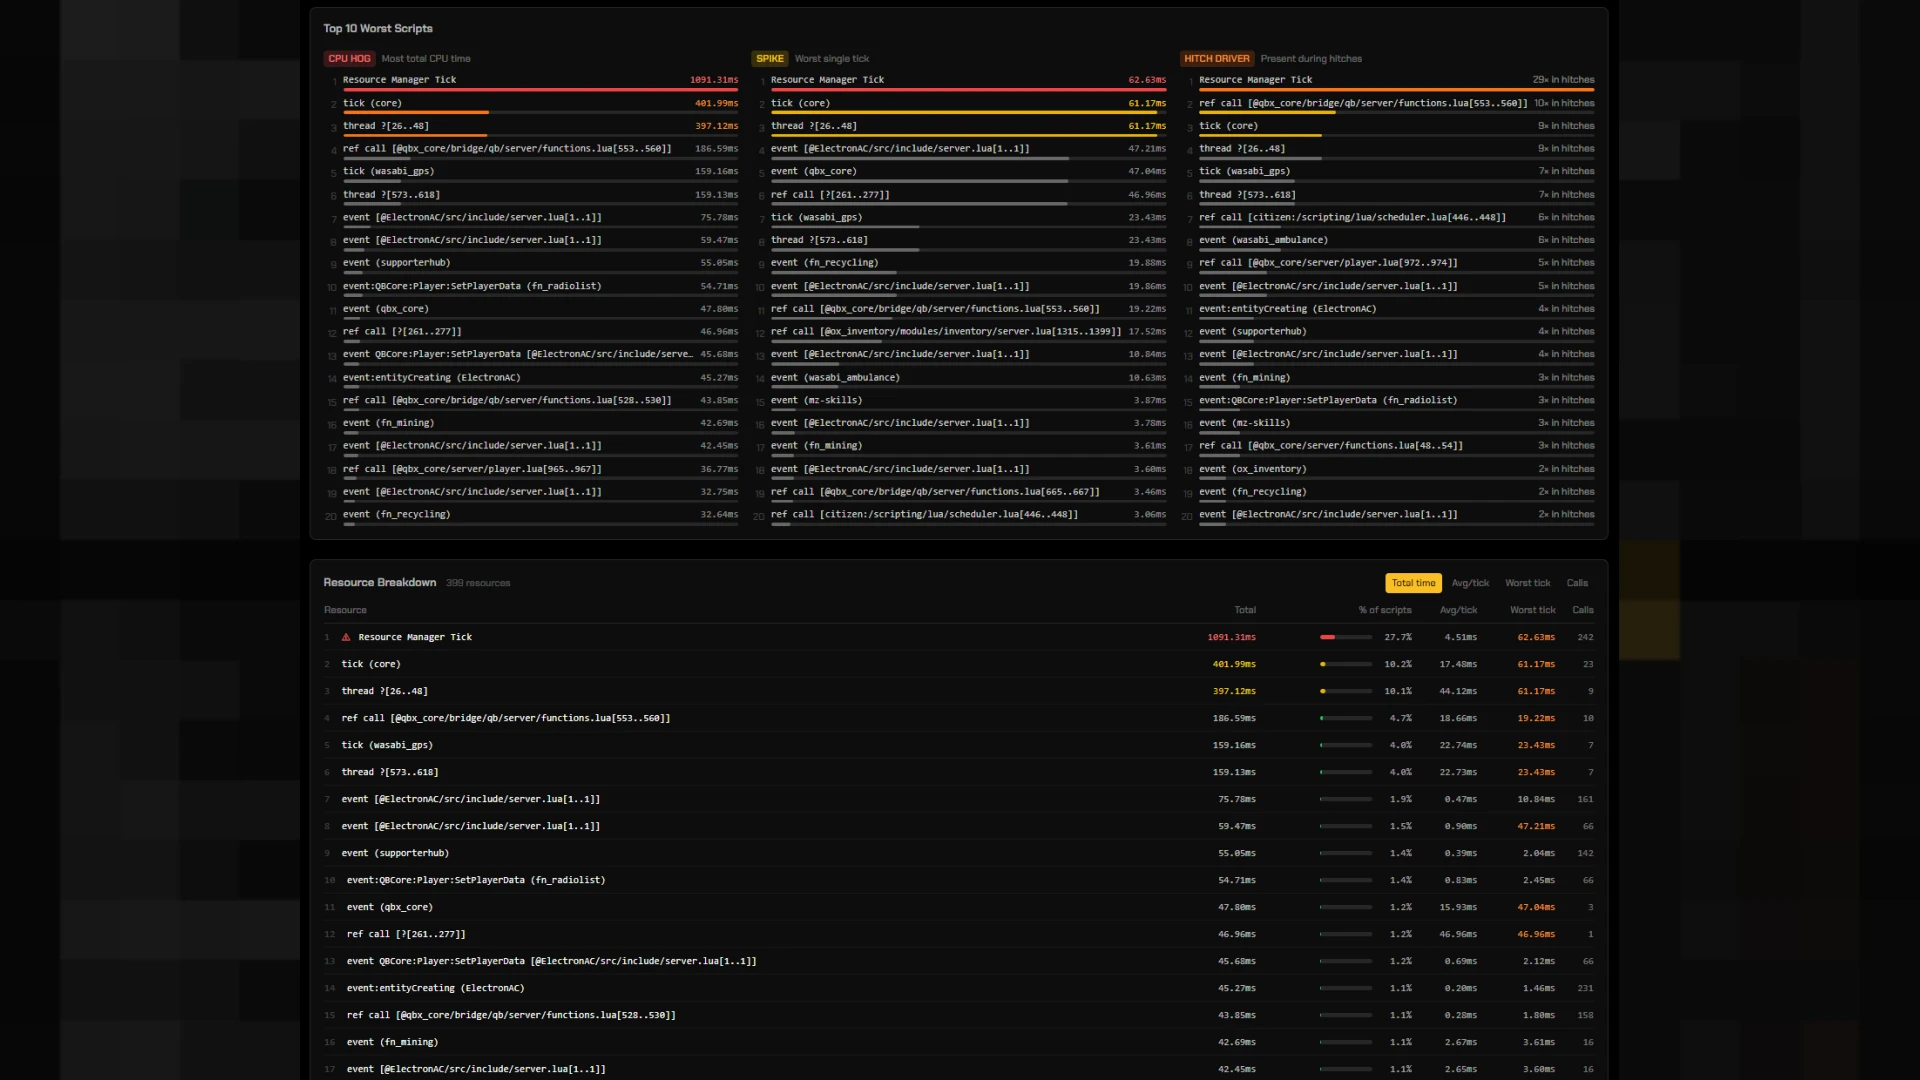1920x1080 pixels.
Task: Click the event (qbx_core) row in Resource Breakdown
Action: tap(959, 907)
